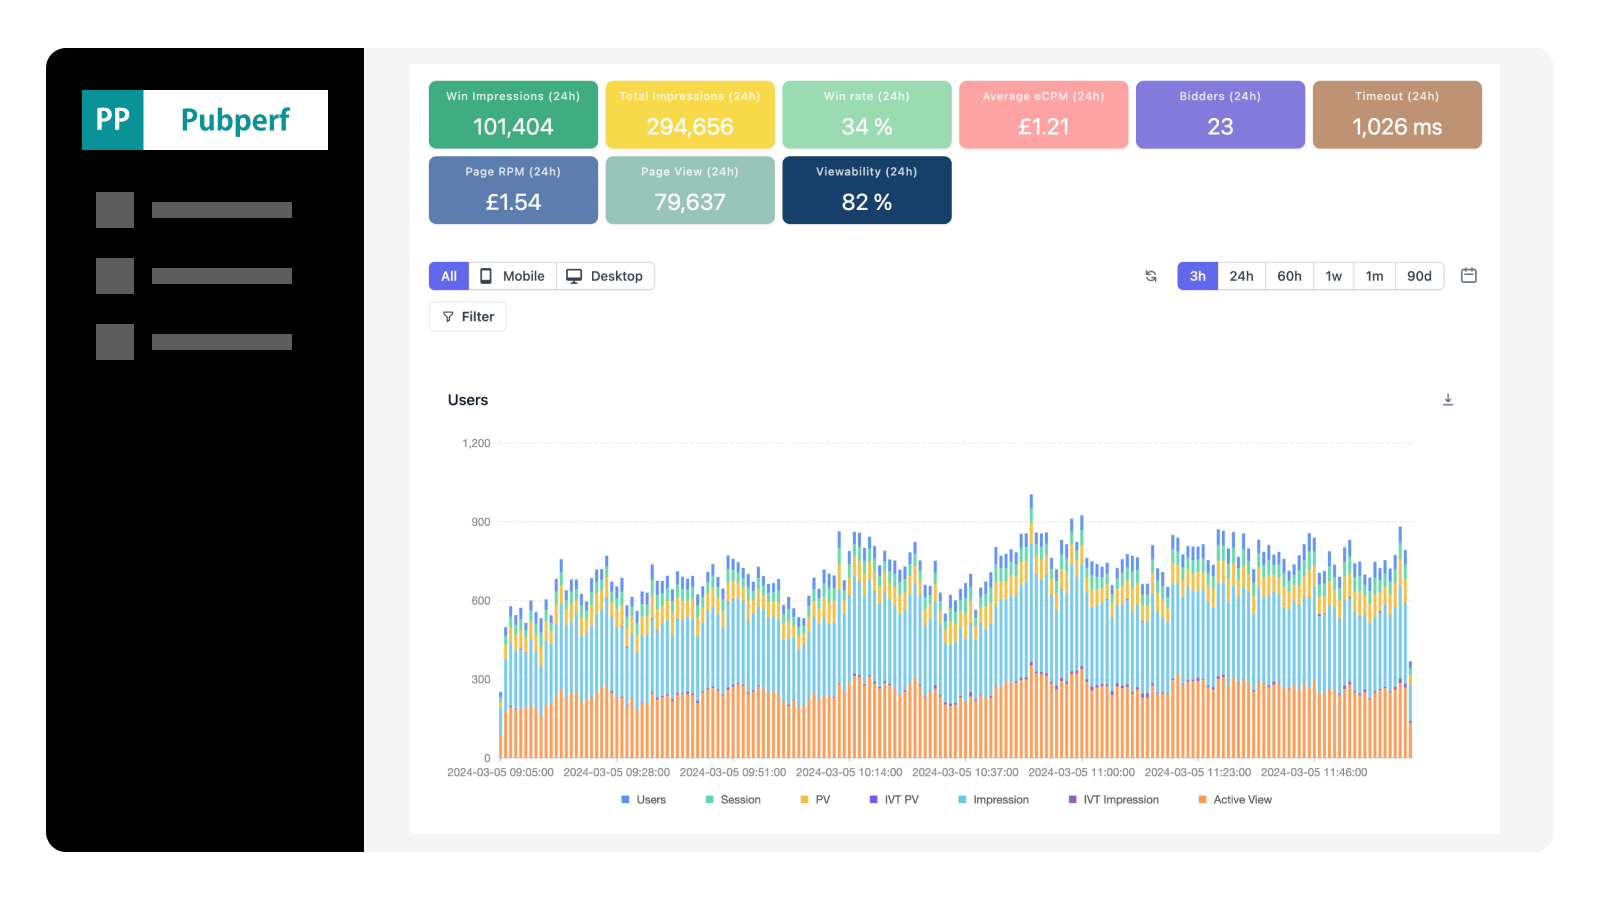Toggle the Active View legend series
This screenshot has width=1600, height=900.
point(1234,800)
